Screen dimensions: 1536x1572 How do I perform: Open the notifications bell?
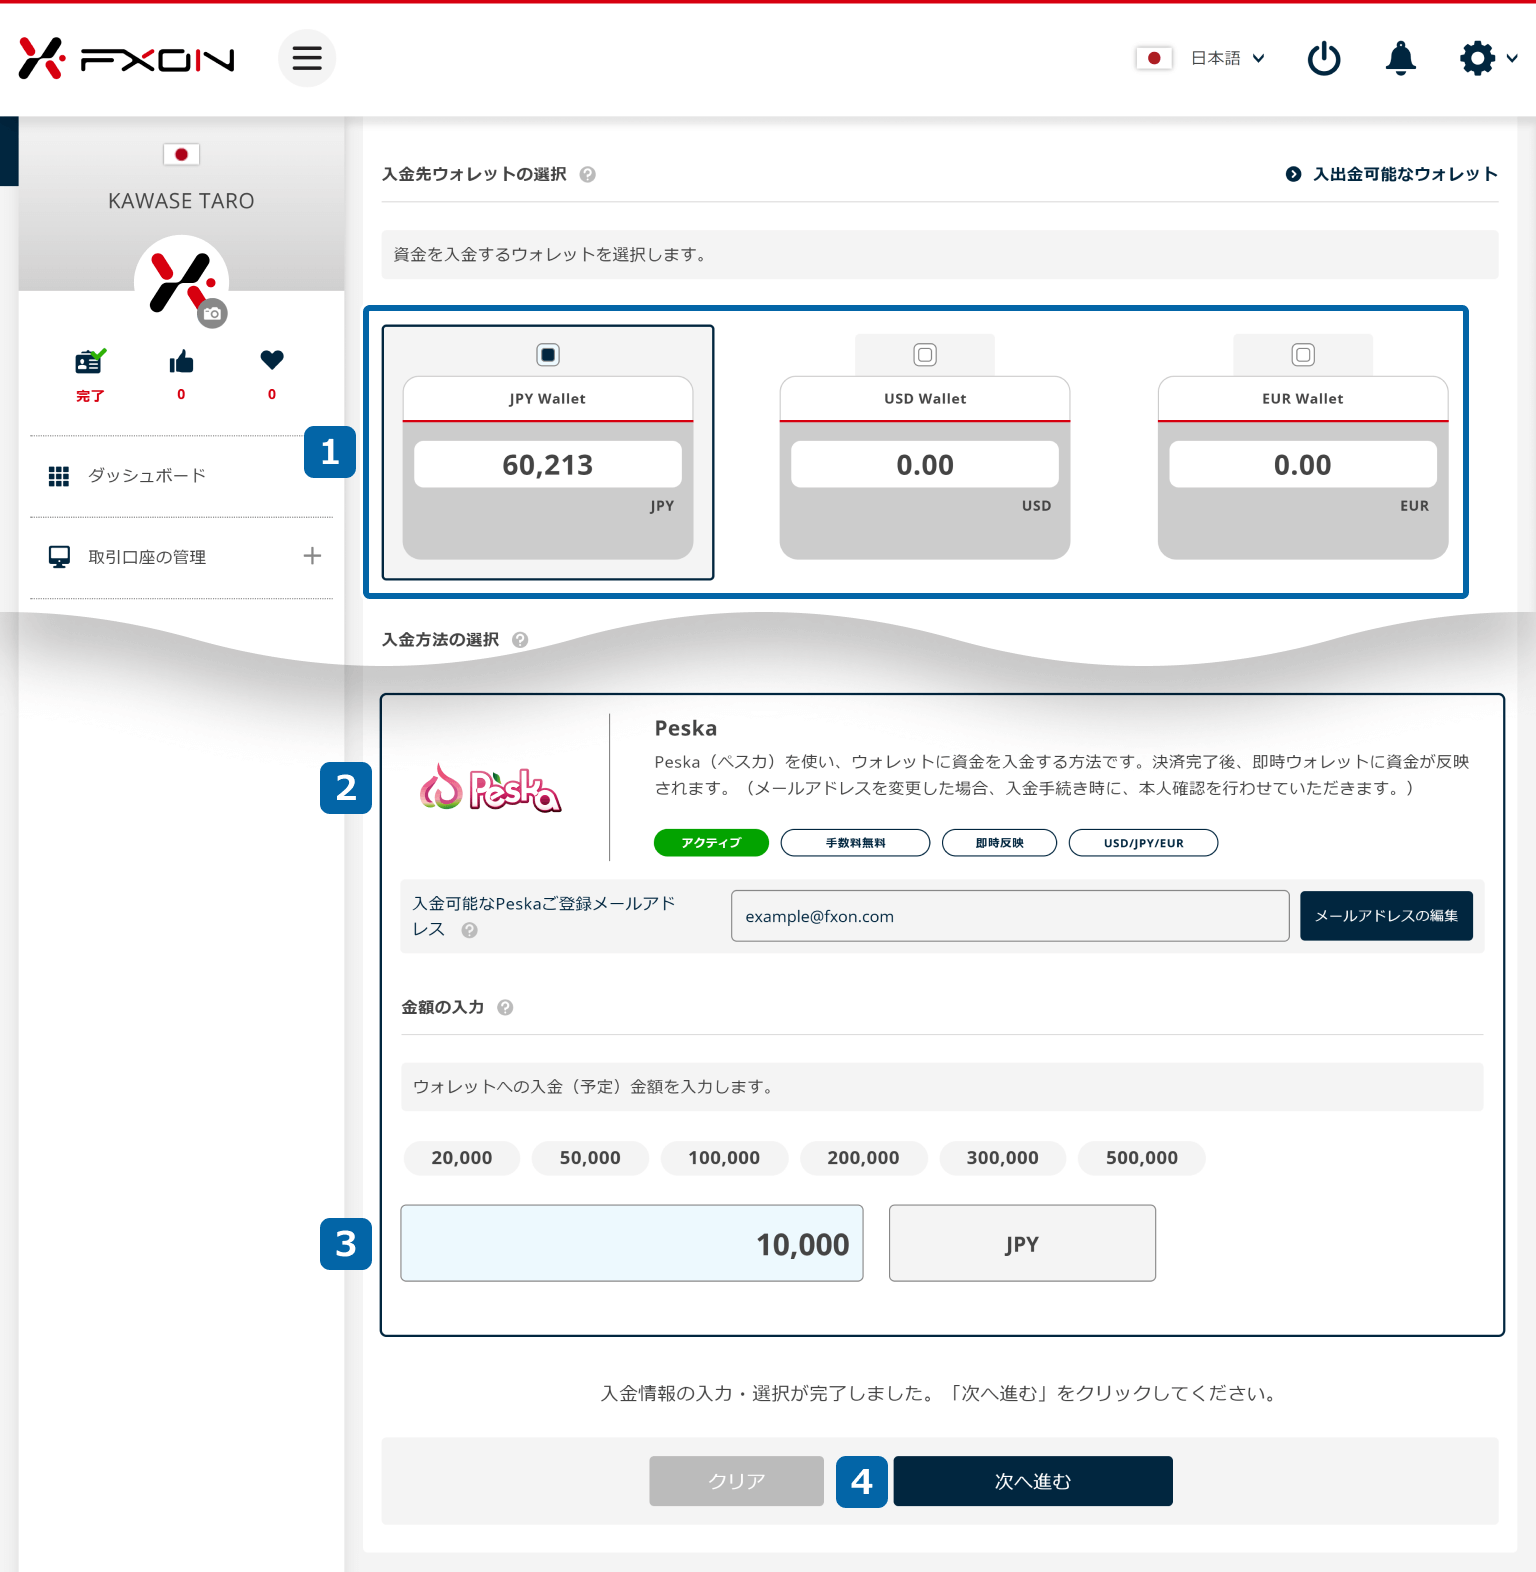pos(1400,59)
